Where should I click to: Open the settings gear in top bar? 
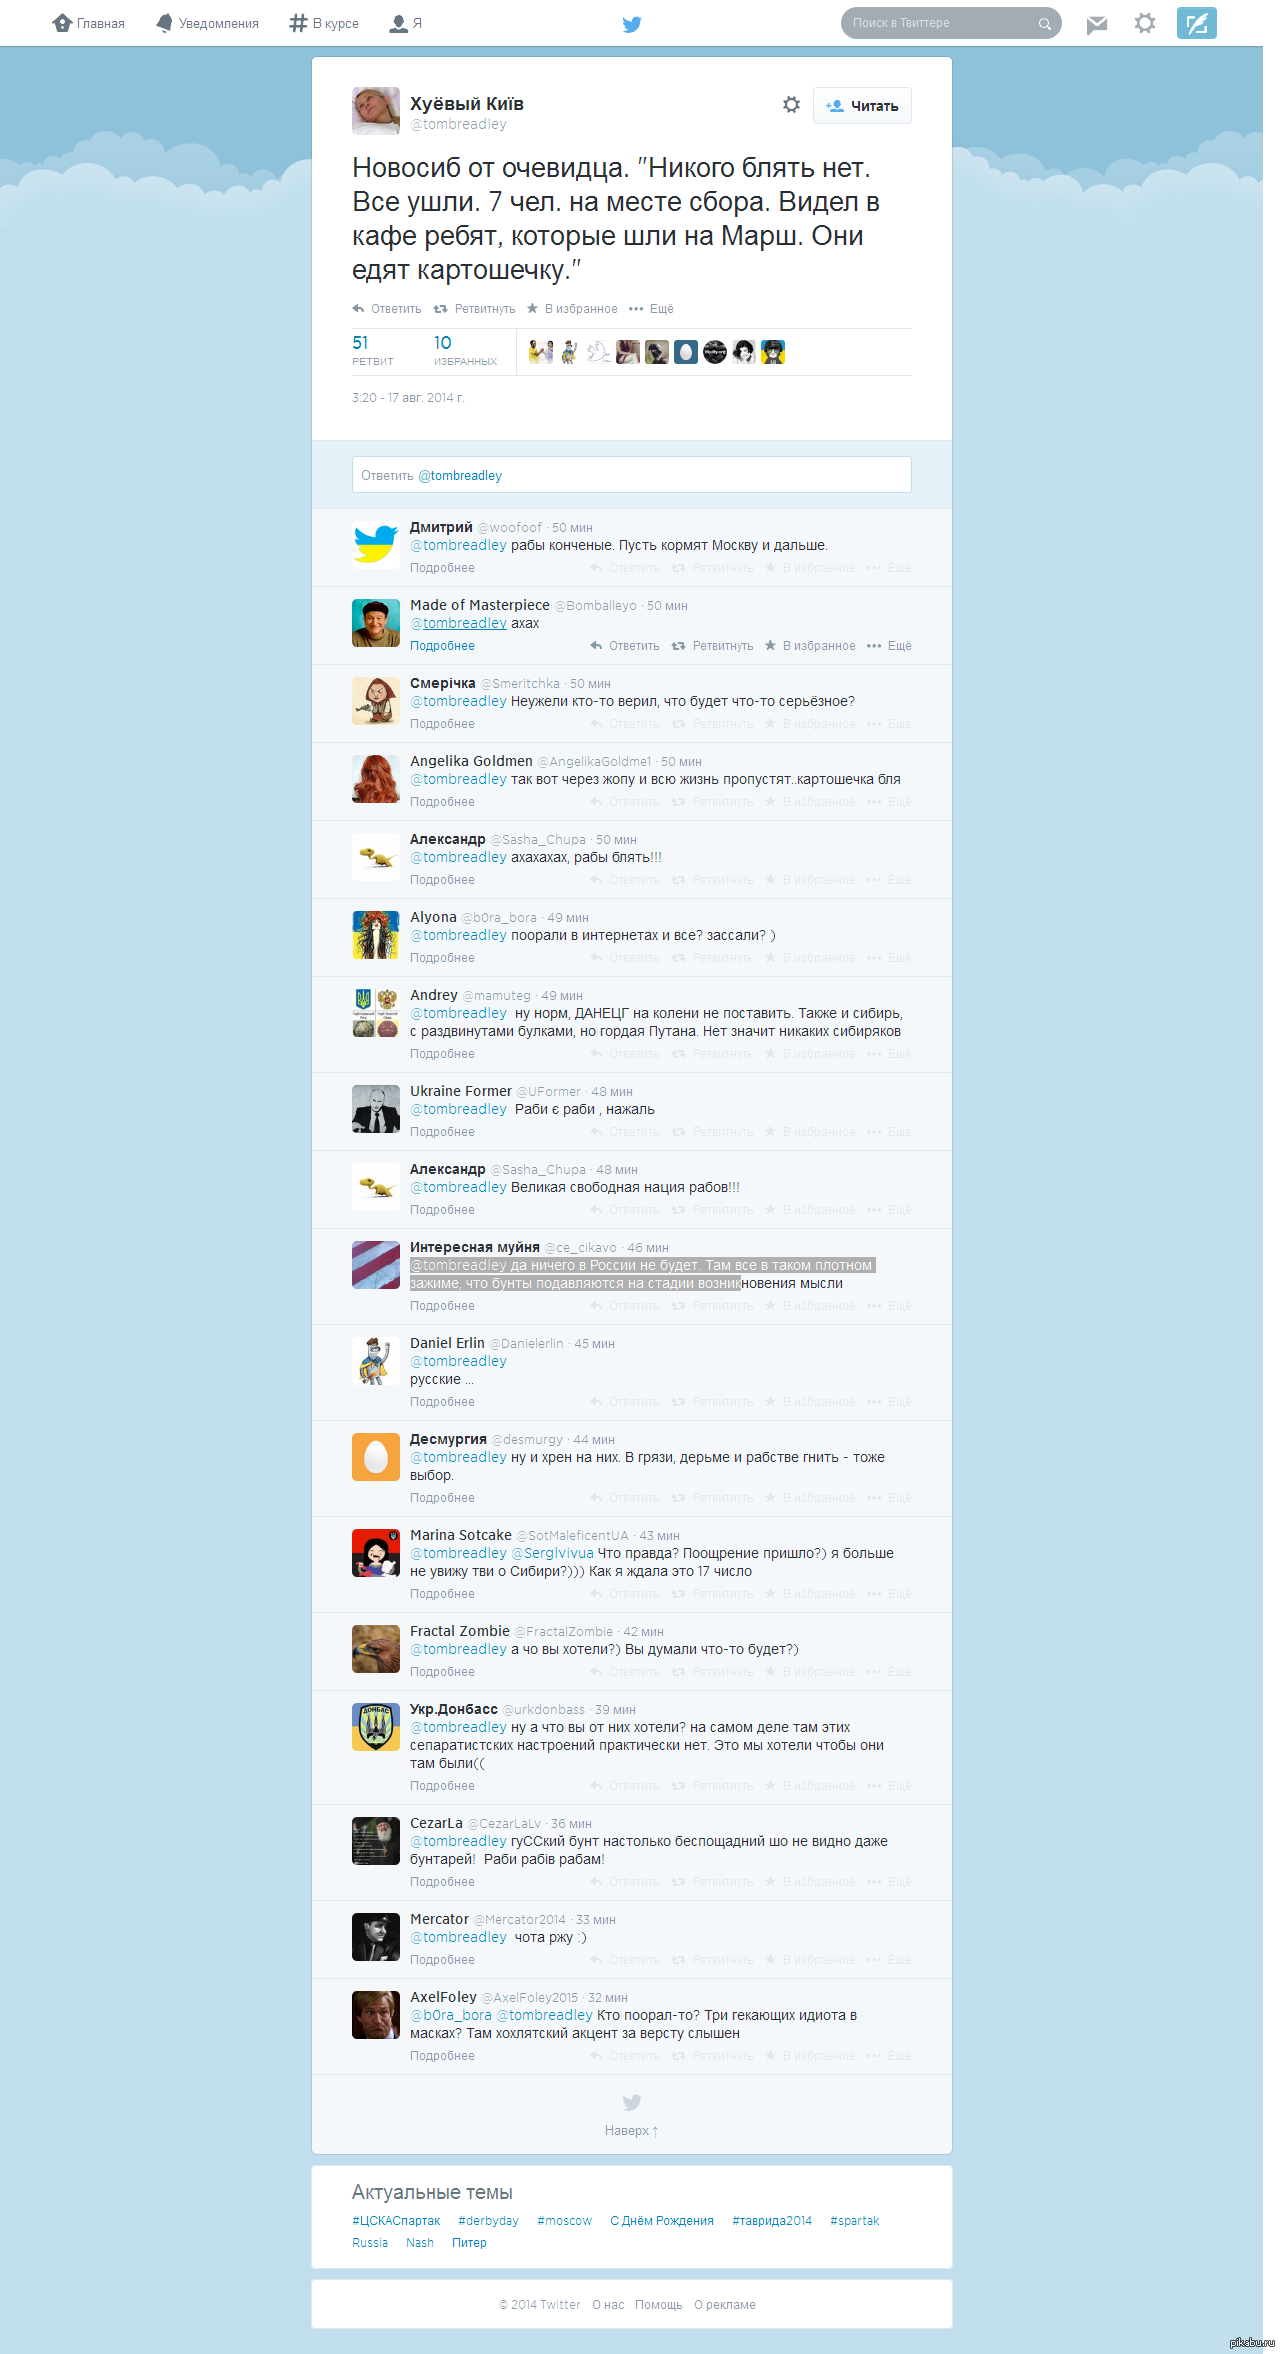coord(1145,23)
